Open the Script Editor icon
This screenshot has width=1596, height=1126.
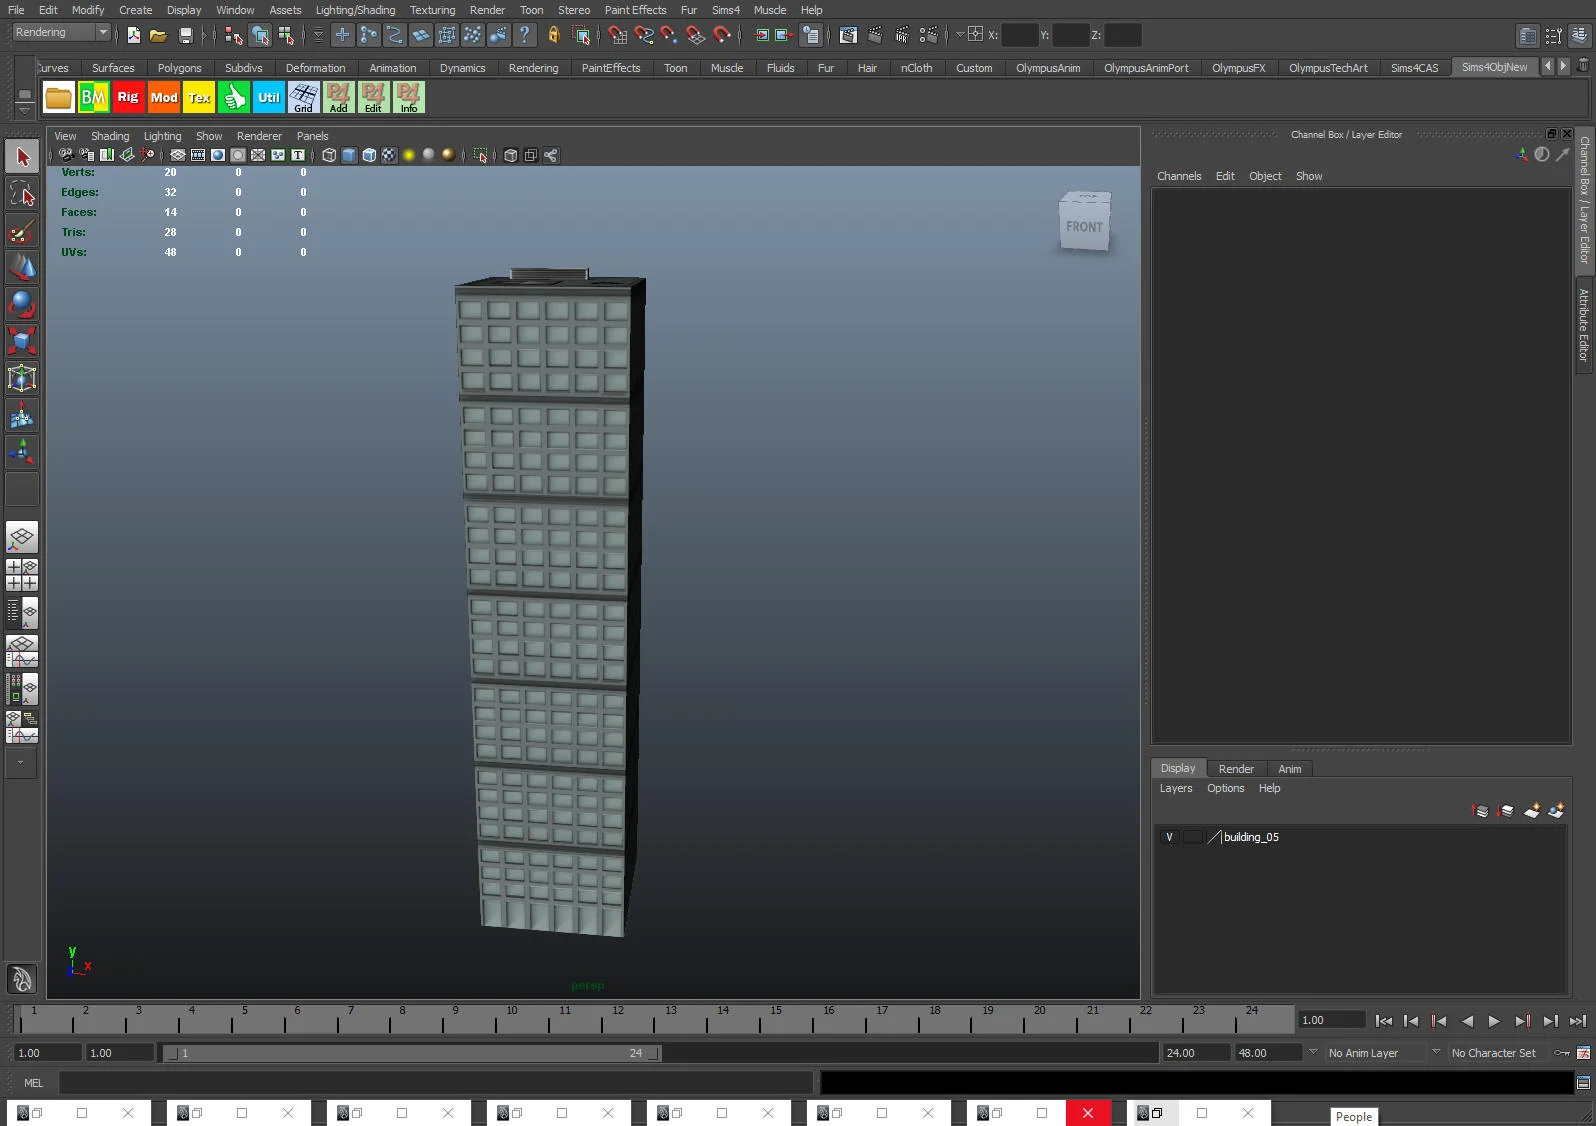1583,1083
